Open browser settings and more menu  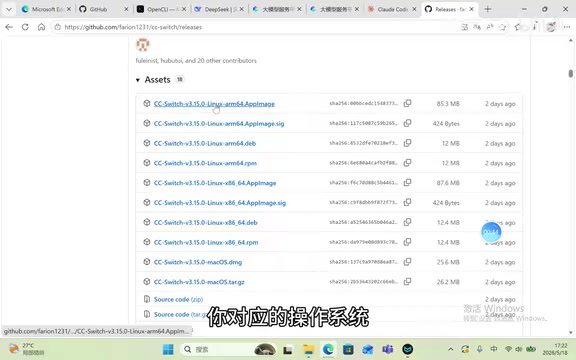click(x=566, y=27)
